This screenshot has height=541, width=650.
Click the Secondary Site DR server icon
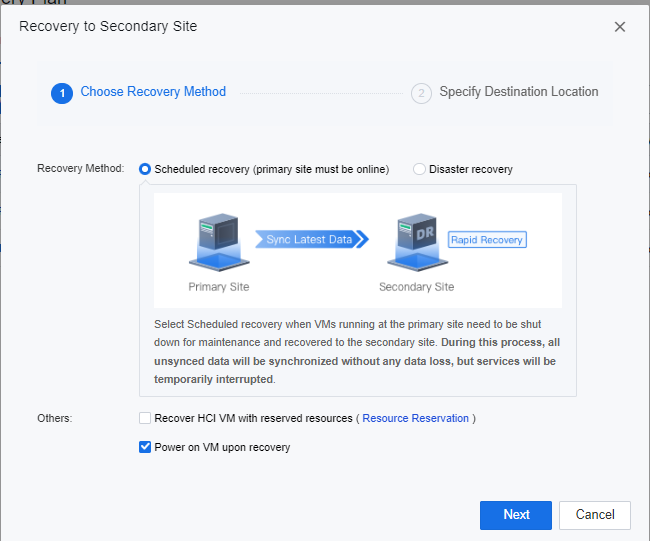417,243
